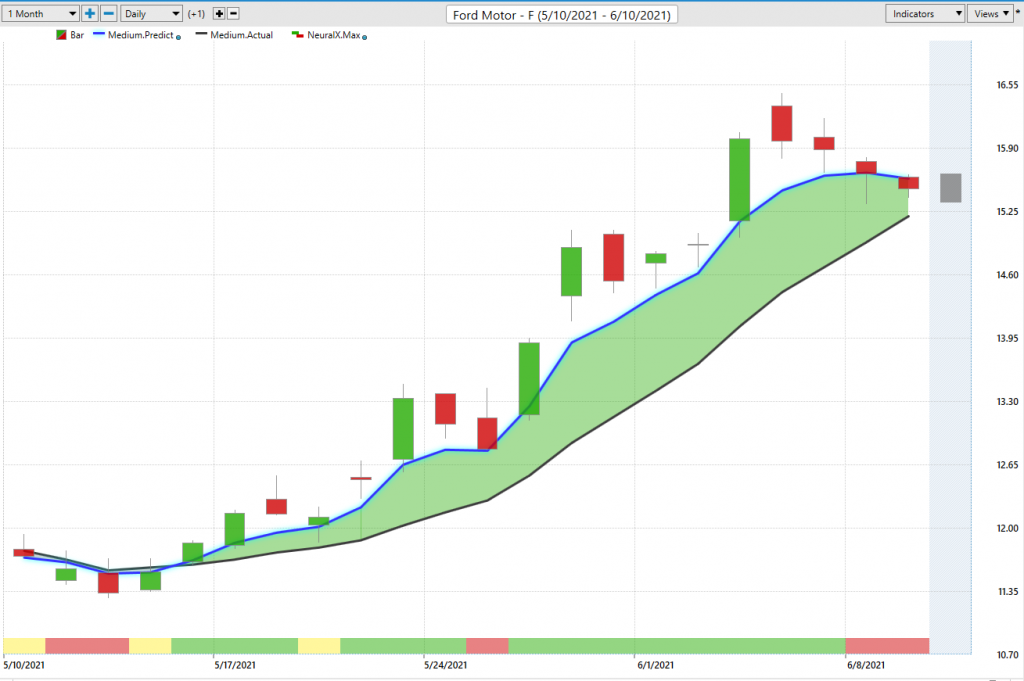The height and width of the screenshot is (681, 1024).
Task: Click the 15.25 price axis label
Action: (x=1007, y=212)
